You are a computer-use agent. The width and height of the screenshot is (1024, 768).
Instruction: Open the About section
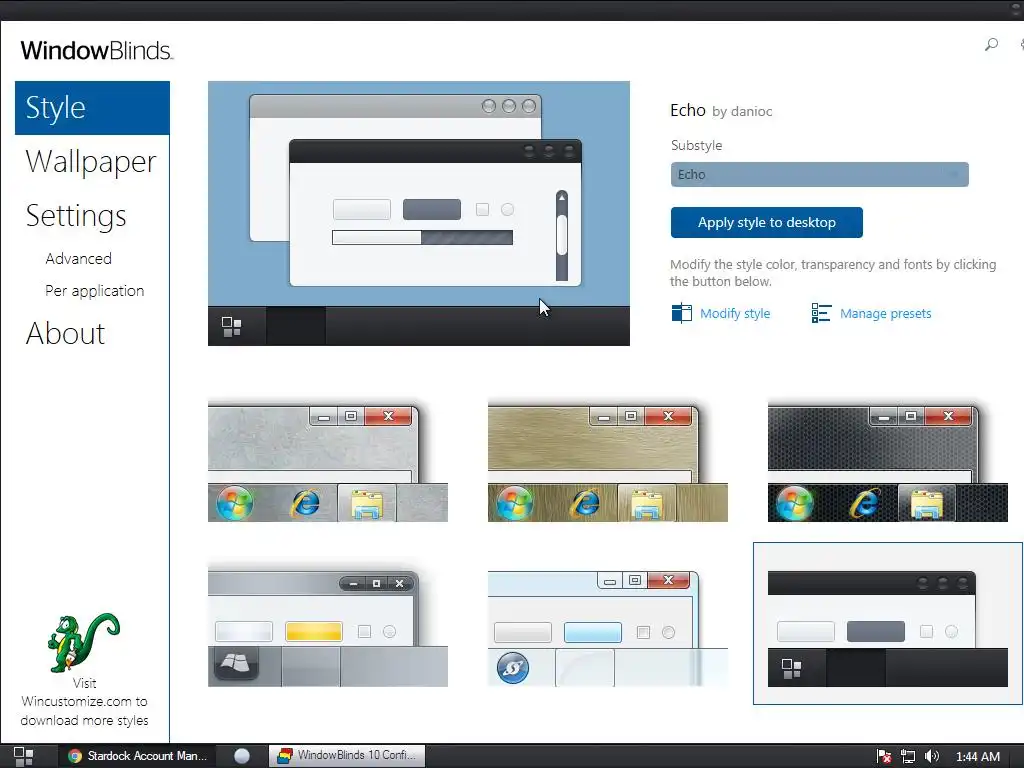coord(65,334)
